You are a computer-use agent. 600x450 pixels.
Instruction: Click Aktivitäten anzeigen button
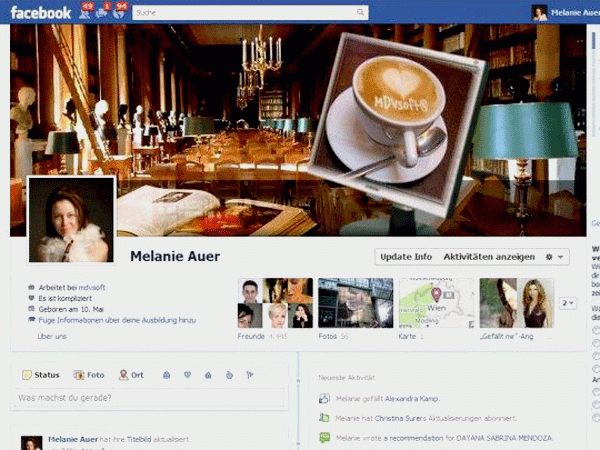click(489, 257)
